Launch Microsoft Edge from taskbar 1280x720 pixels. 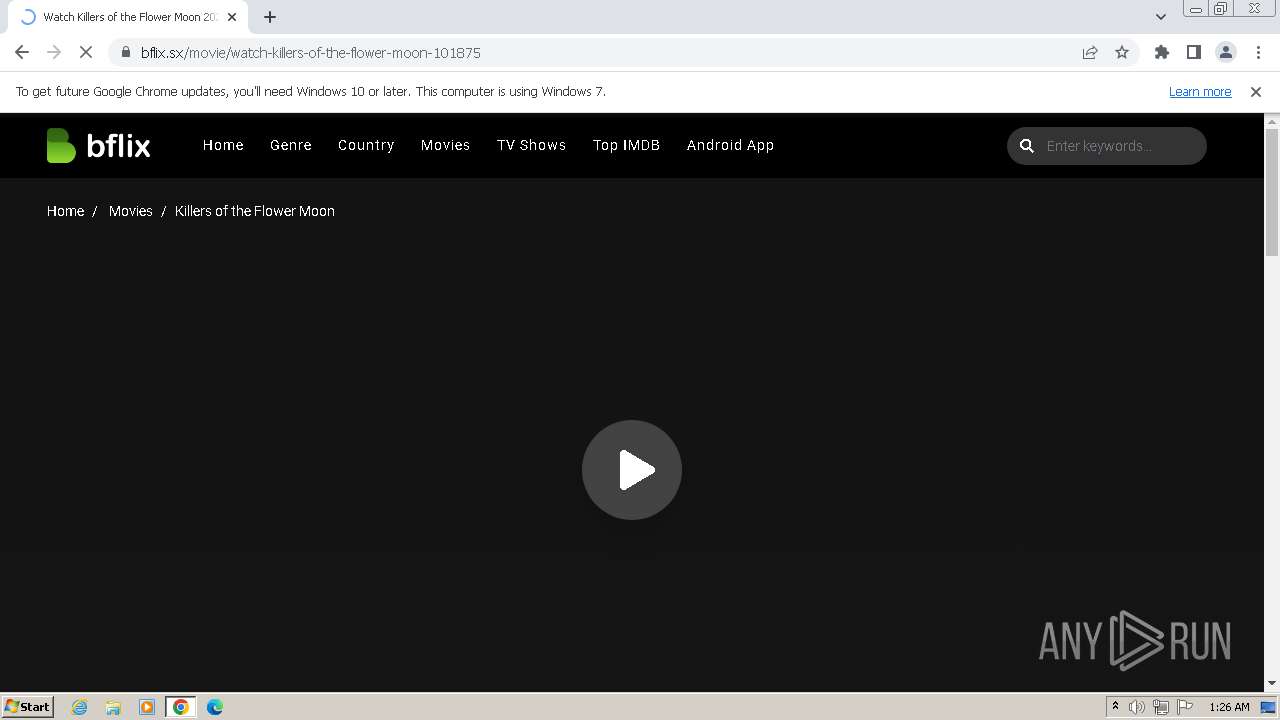[215, 707]
